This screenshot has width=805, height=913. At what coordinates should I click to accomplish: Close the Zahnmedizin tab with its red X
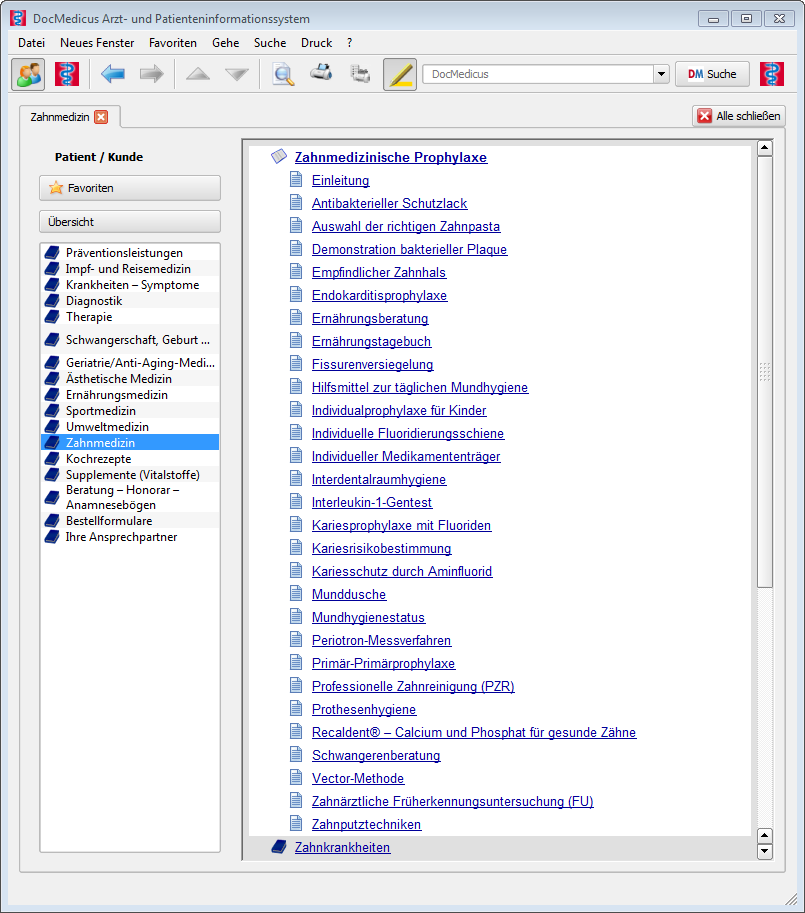click(x=101, y=117)
